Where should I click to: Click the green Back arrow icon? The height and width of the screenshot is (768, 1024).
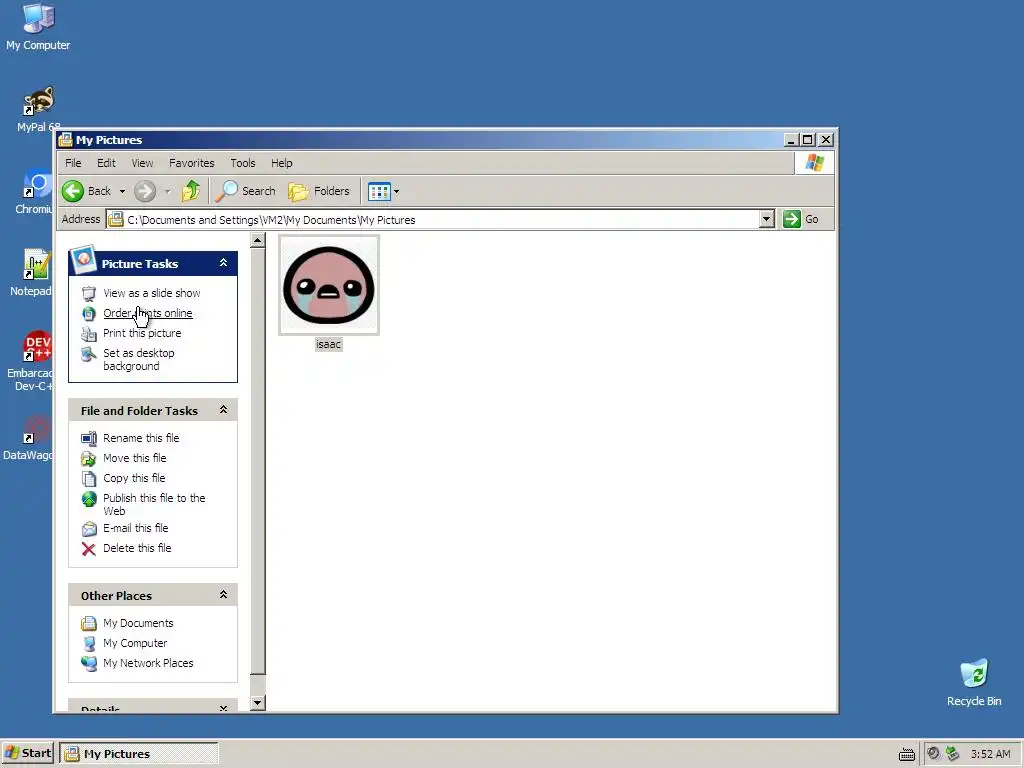point(73,191)
